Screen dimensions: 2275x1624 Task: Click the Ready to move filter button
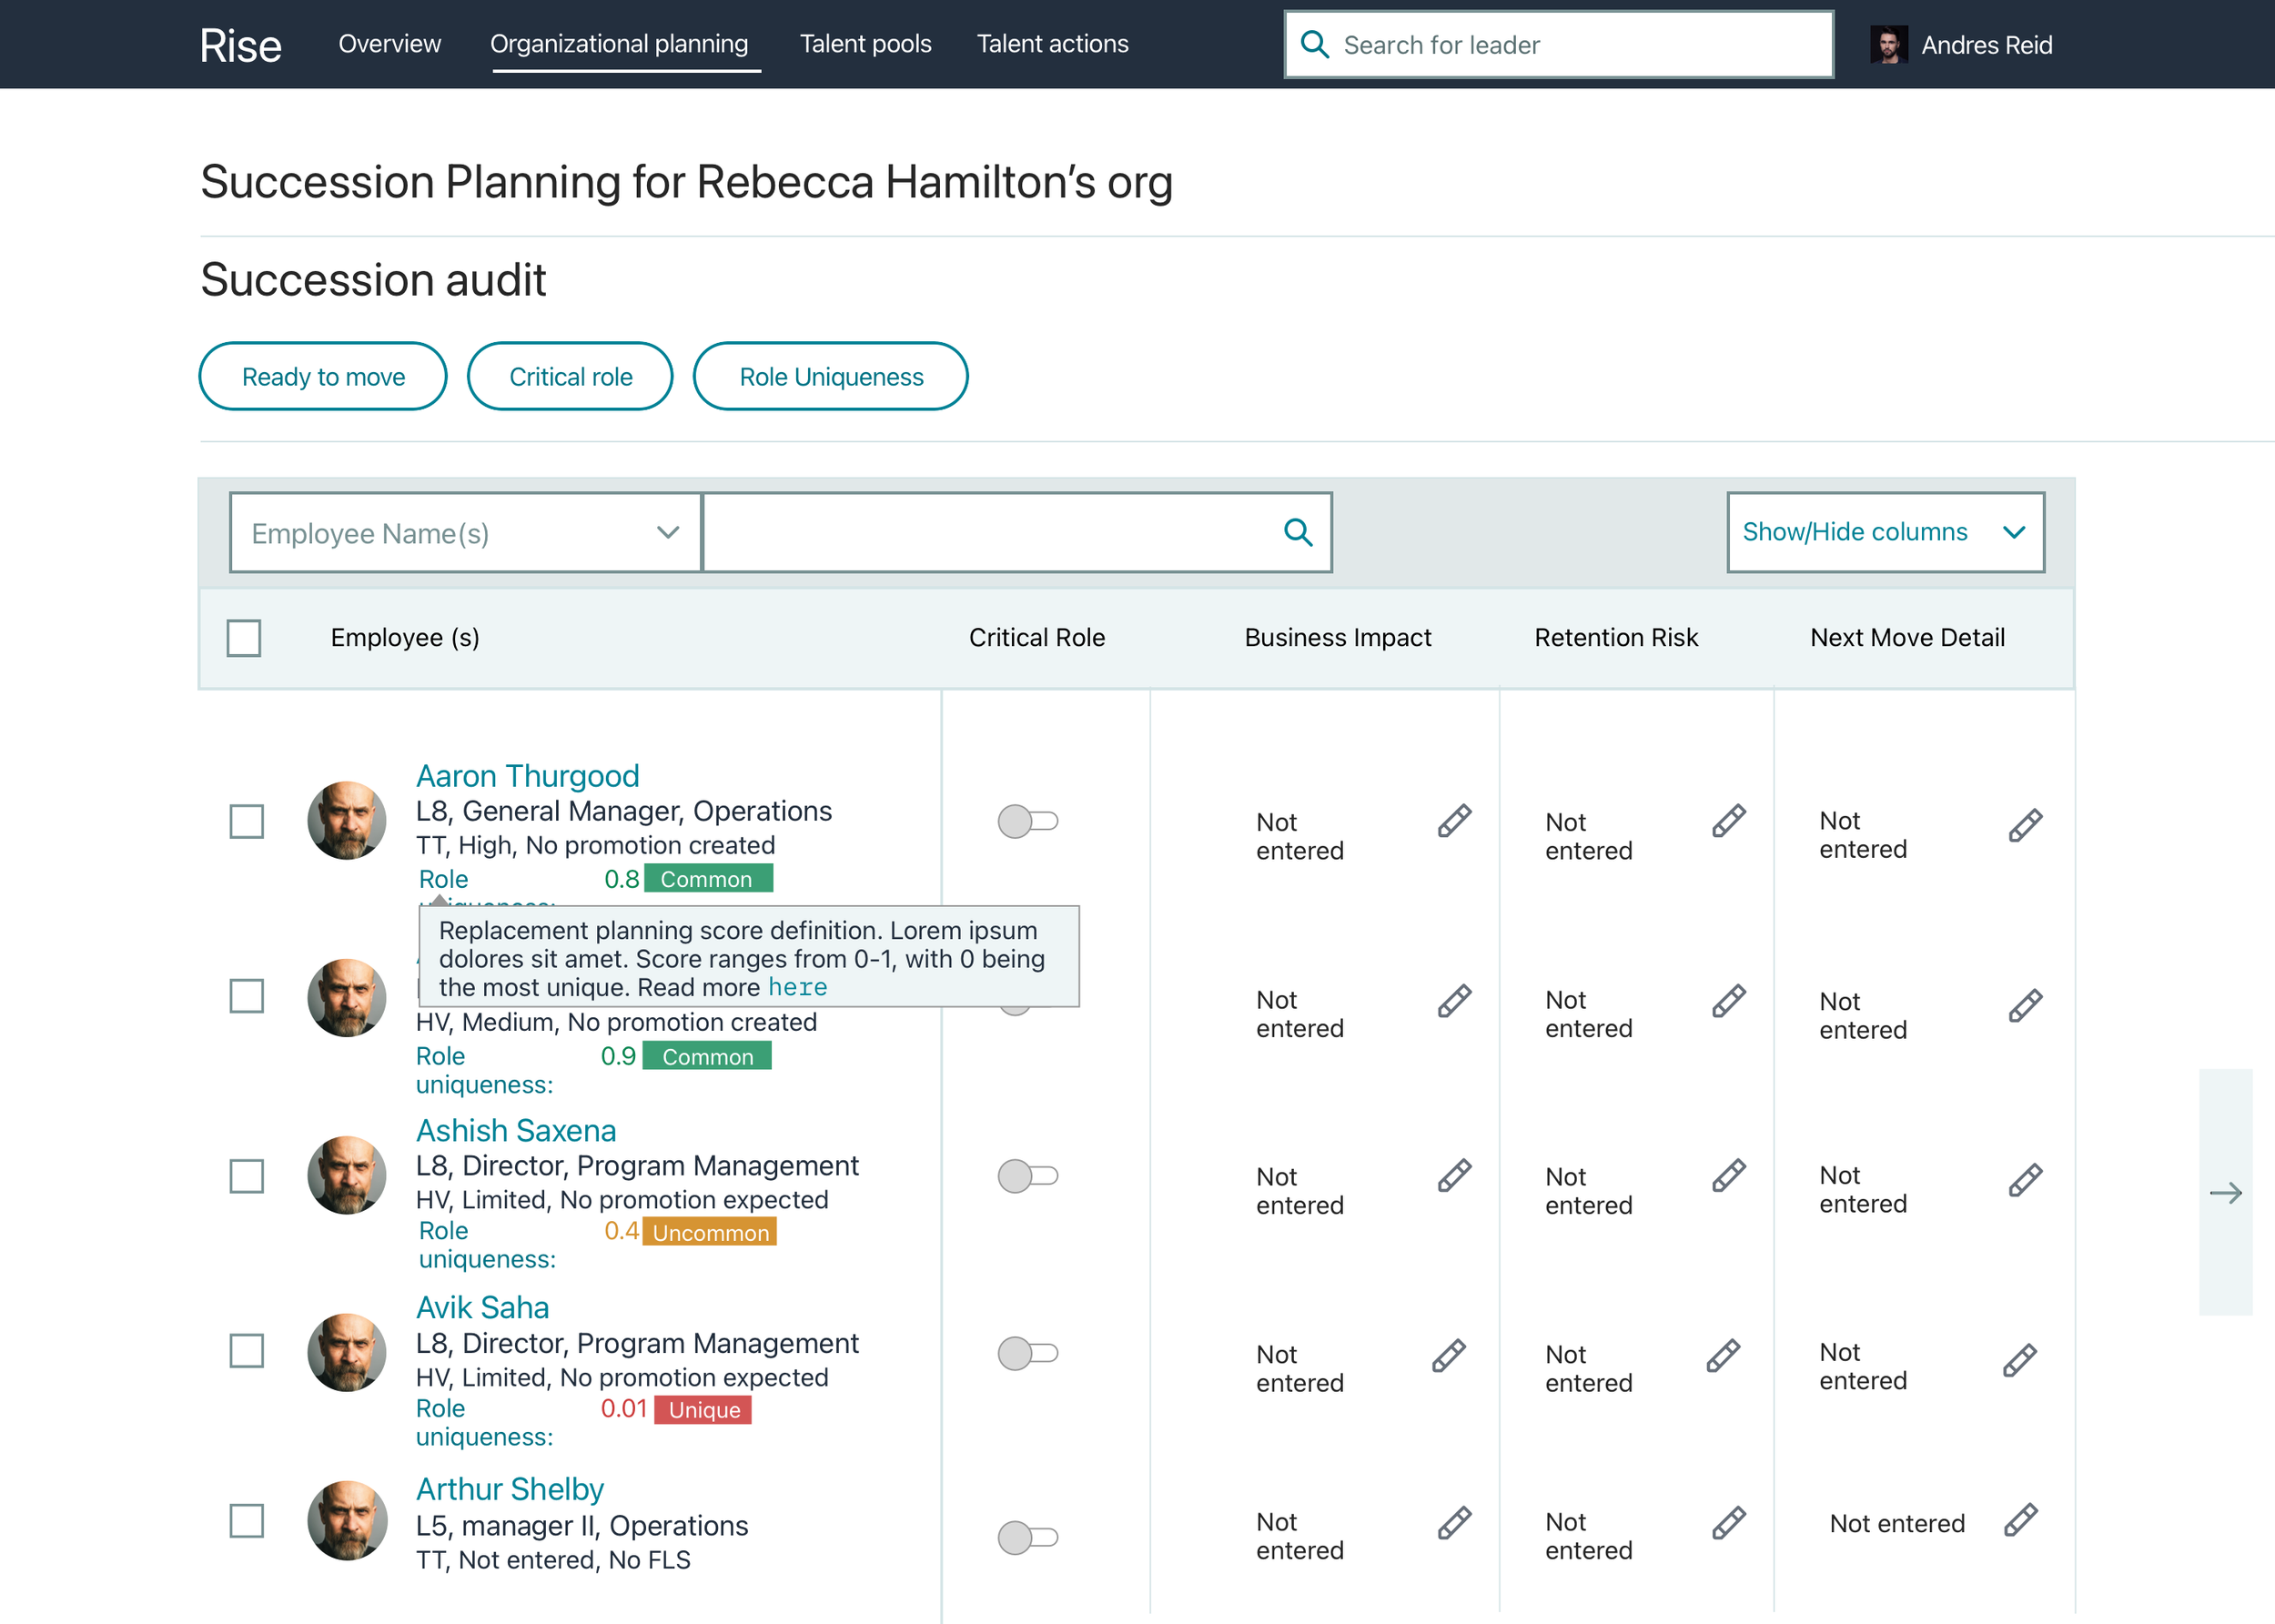tap(323, 377)
